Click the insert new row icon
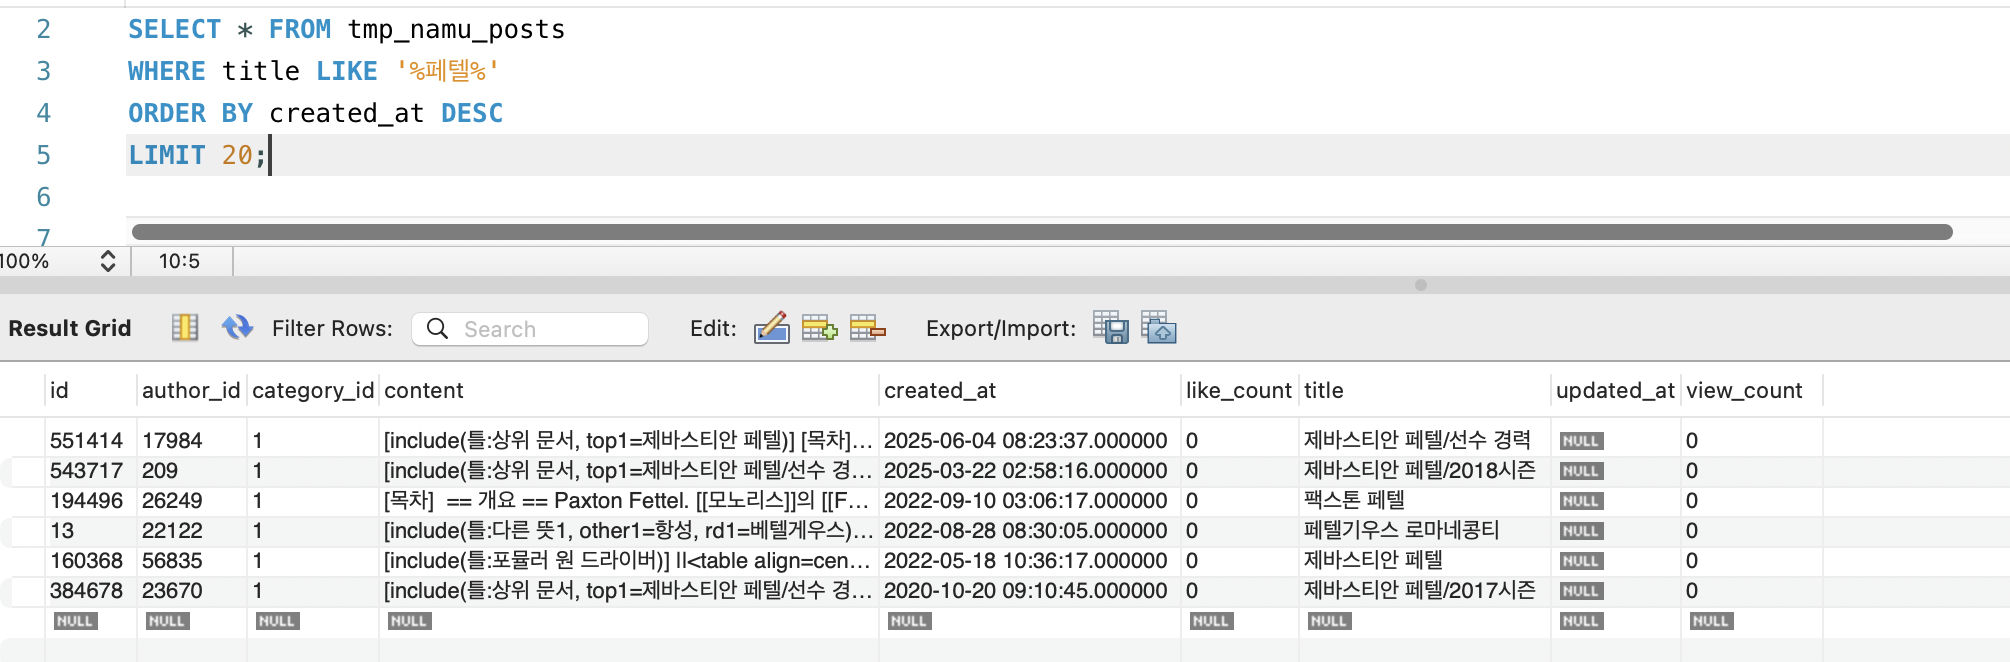Image resolution: width=2010 pixels, height=662 pixels. pyautogui.click(x=819, y=328)
